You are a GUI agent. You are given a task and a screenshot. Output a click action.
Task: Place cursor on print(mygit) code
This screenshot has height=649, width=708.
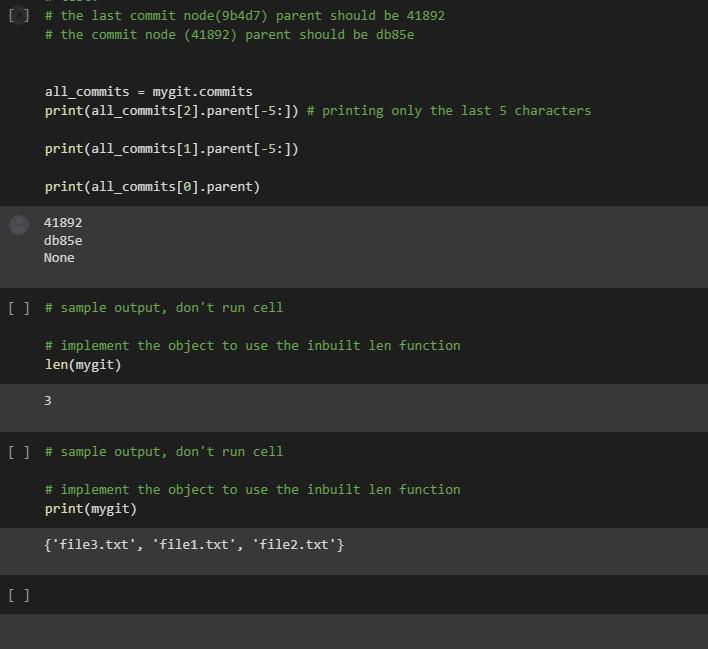coord(91,509)
